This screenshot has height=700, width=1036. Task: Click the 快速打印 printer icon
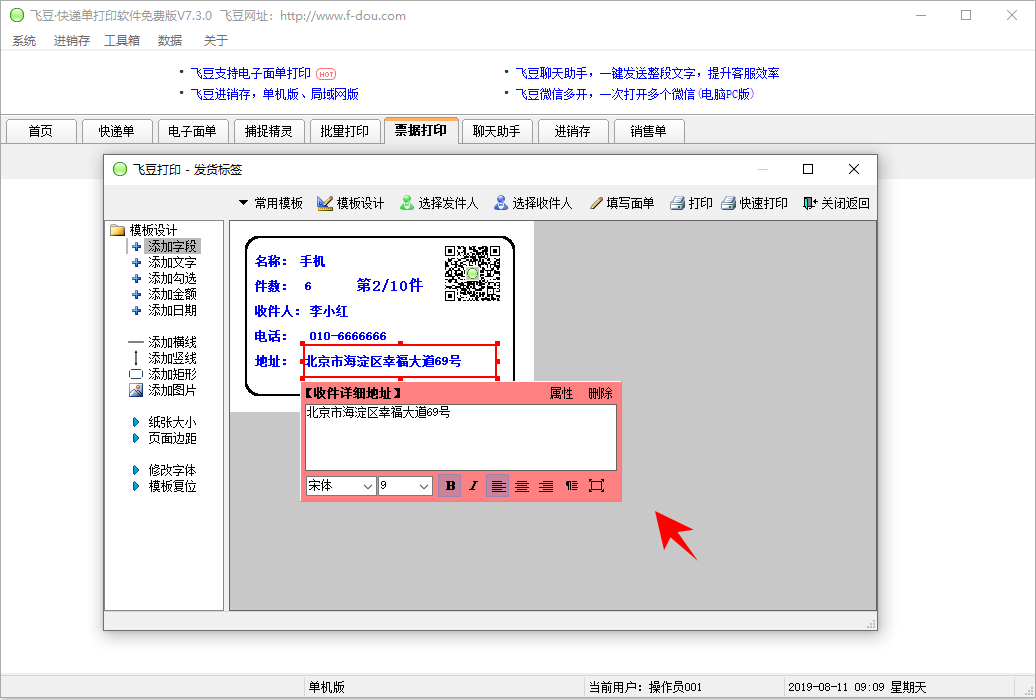pyautogui.click(x=728, y=203)
